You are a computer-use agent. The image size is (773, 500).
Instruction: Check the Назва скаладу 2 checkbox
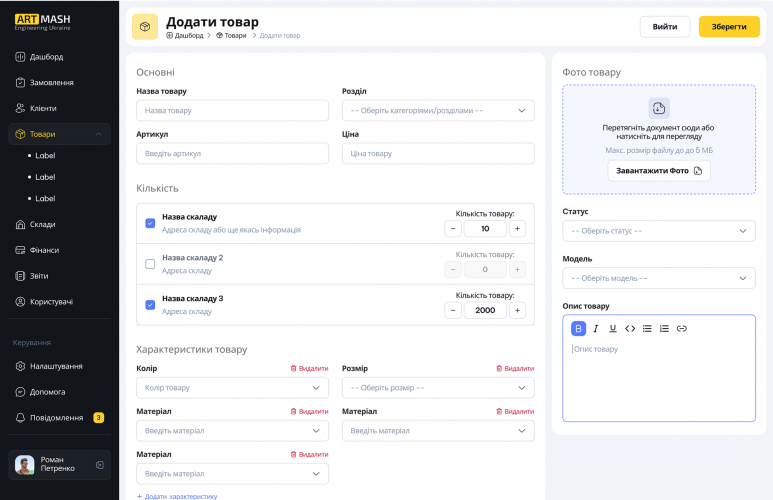tap(150, 264)
